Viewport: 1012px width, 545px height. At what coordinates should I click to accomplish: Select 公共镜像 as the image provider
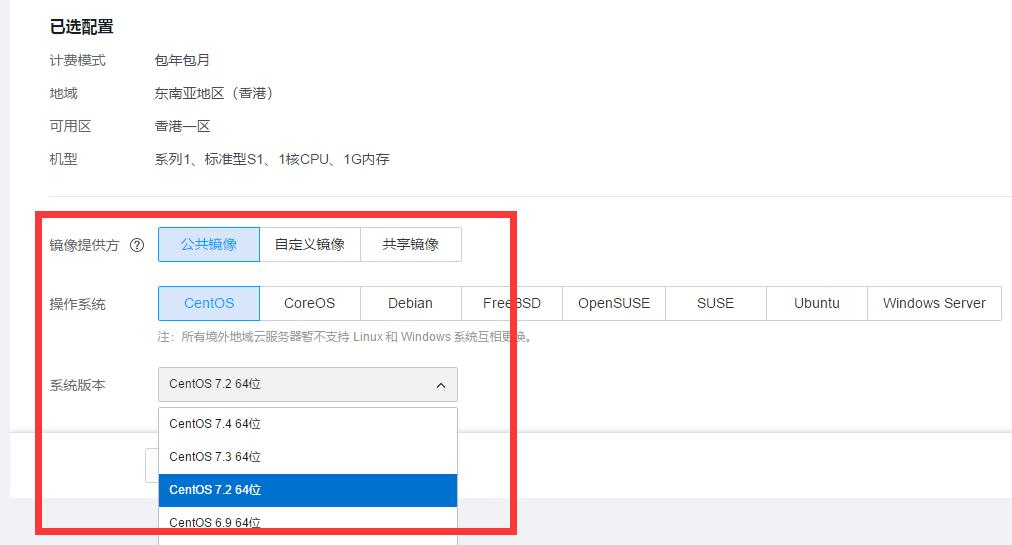(209, 244)
